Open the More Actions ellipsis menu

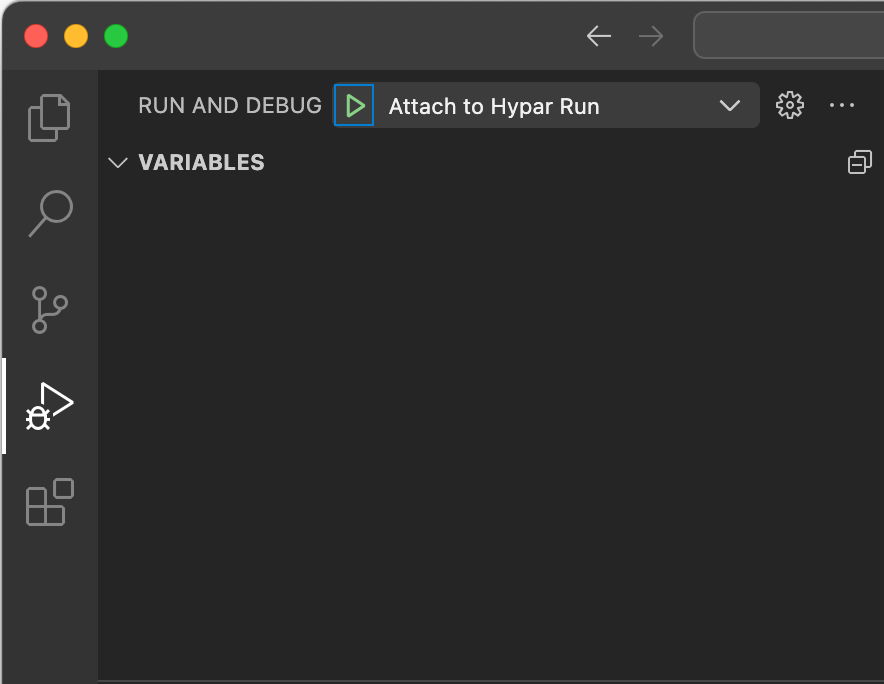click(x=842, y=105)
